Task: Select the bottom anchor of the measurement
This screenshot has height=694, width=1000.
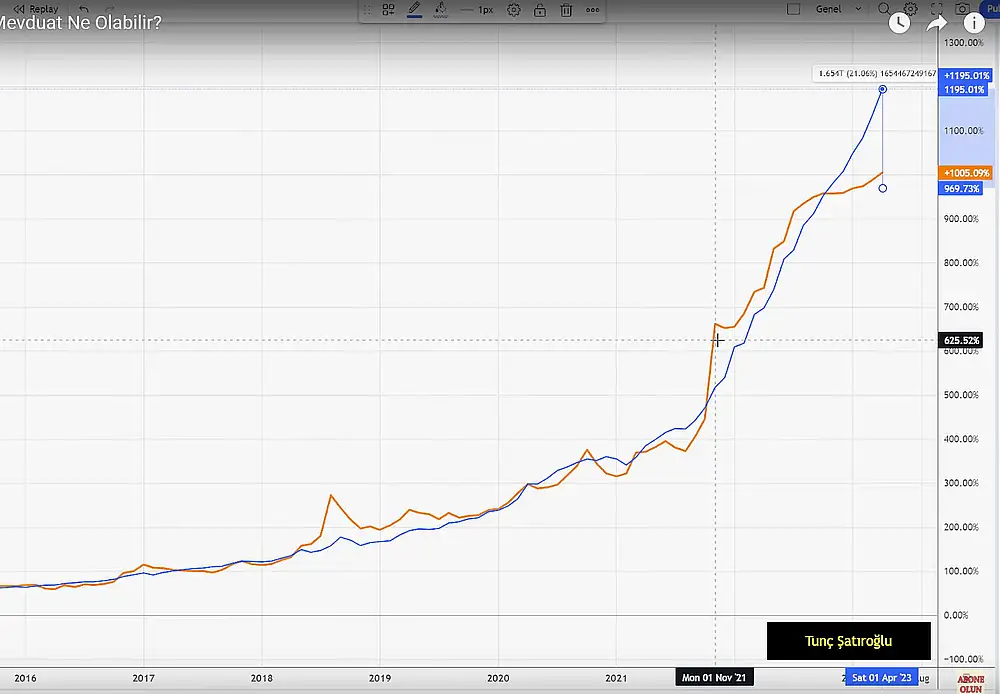Action: [883, 188]
